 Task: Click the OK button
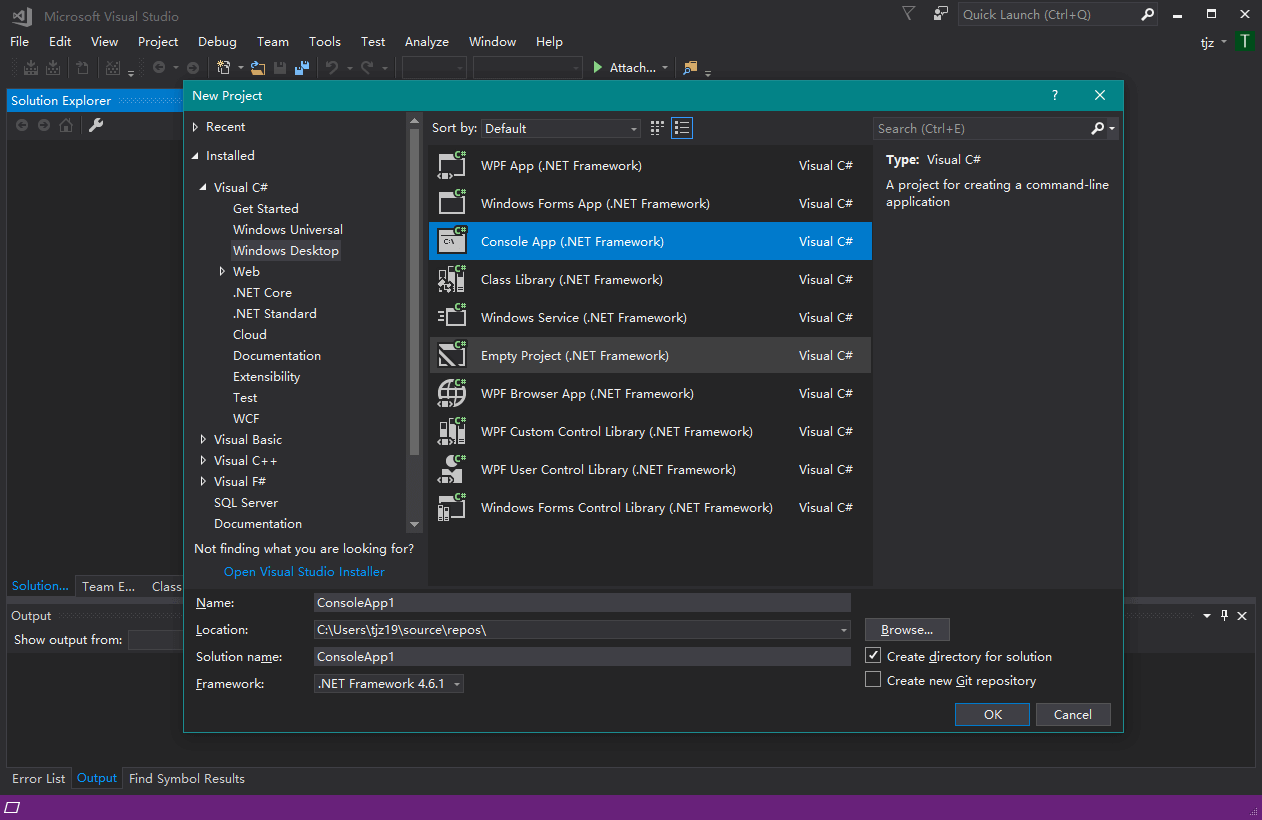pyautogui.click(x=993, y=714)
